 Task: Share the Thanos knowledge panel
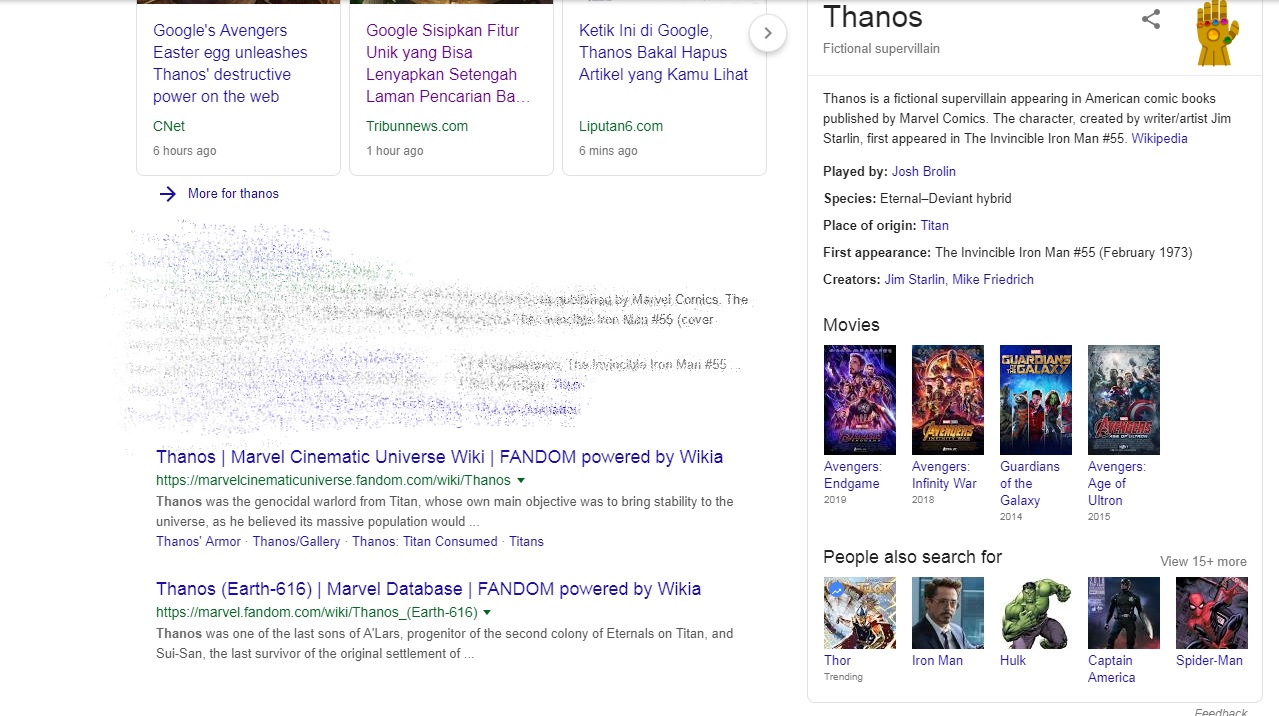[x=1151, y=19]
